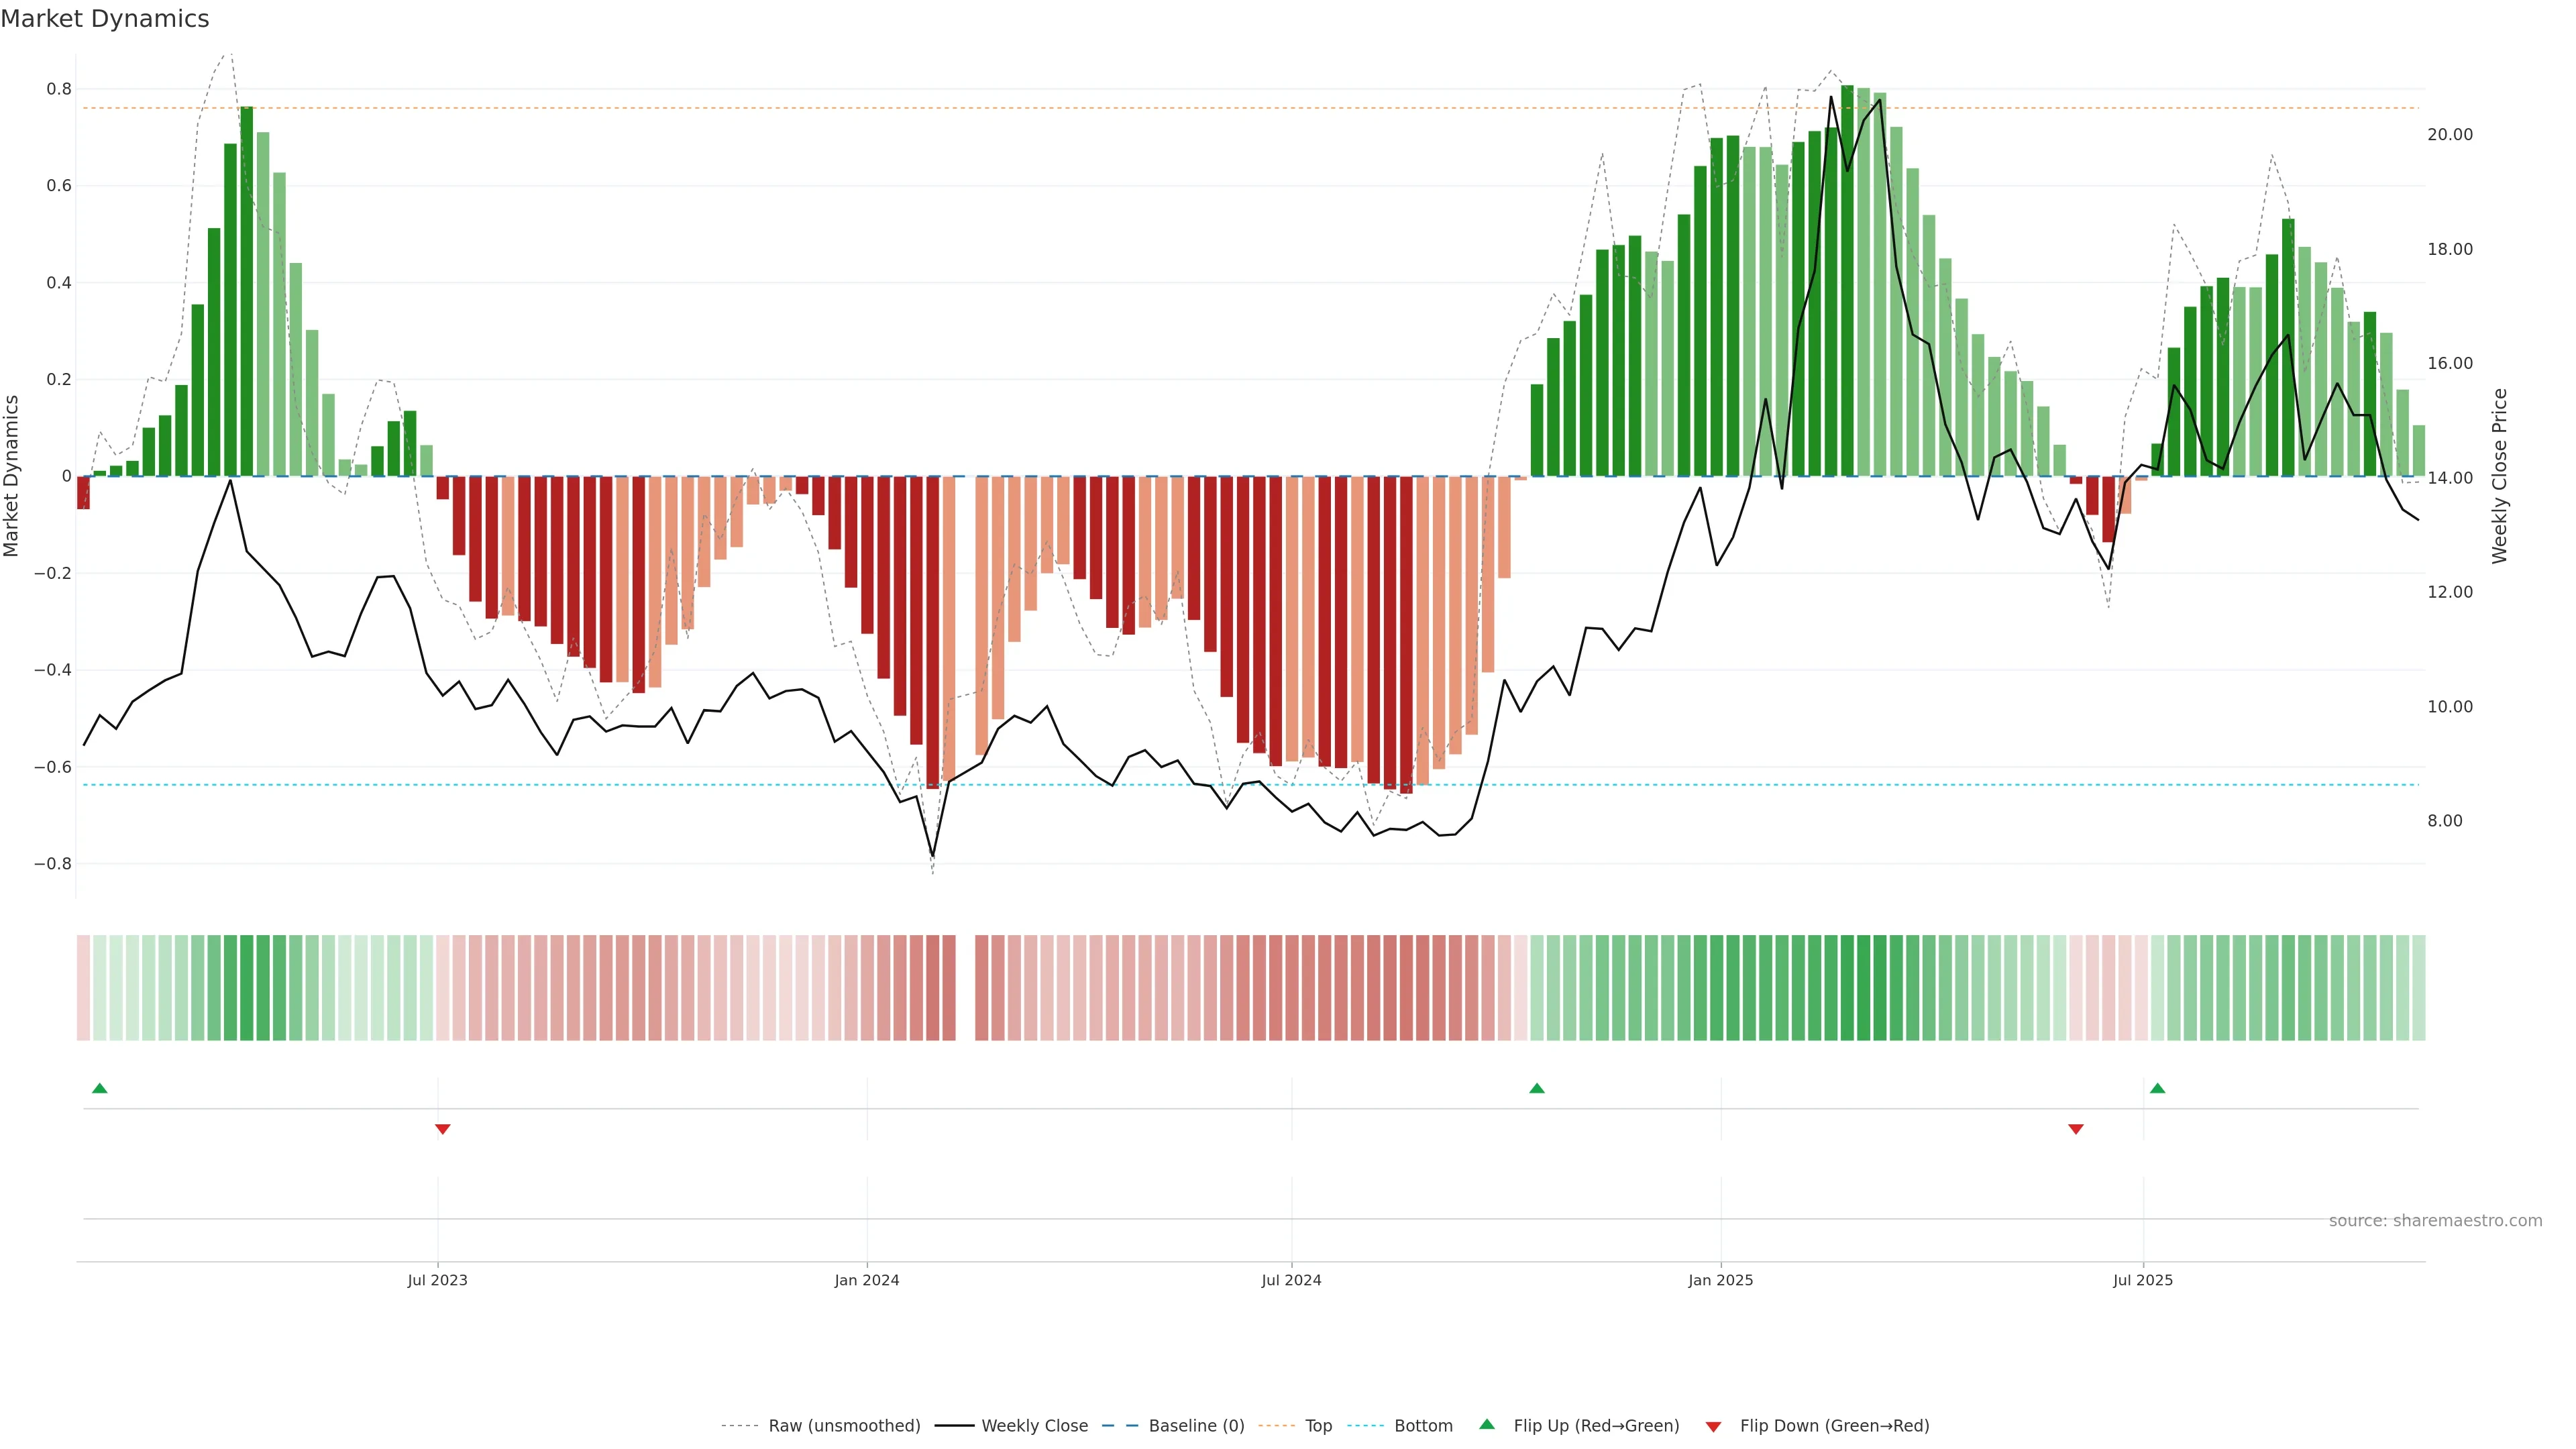Image resolution: width=2576 pixels, height=1449 pixels.
Task: Click the Market Dynamics chart title
Action: tap(105, 19)
